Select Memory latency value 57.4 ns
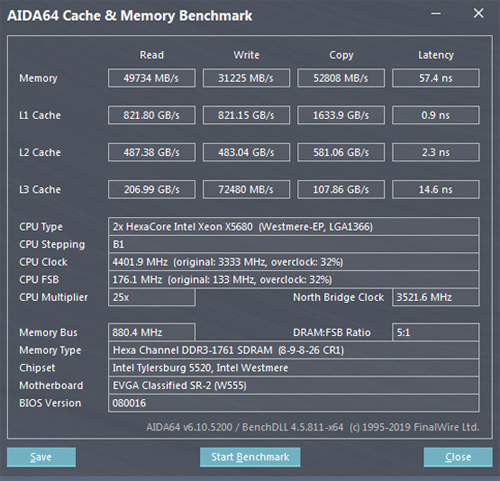The height and width of the screenshot is (481, 500). coord(436,78)
